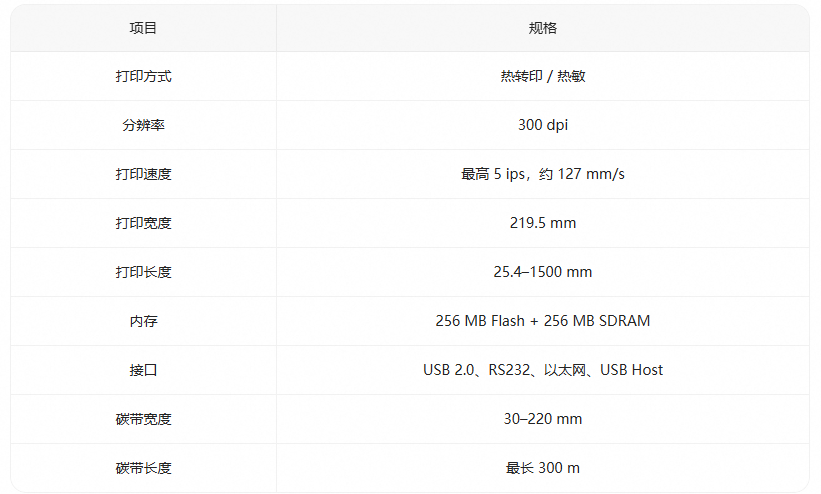Screen dimensions: 821x494
Task: Click the 300 dpi value
Action: tap(542, 125)
